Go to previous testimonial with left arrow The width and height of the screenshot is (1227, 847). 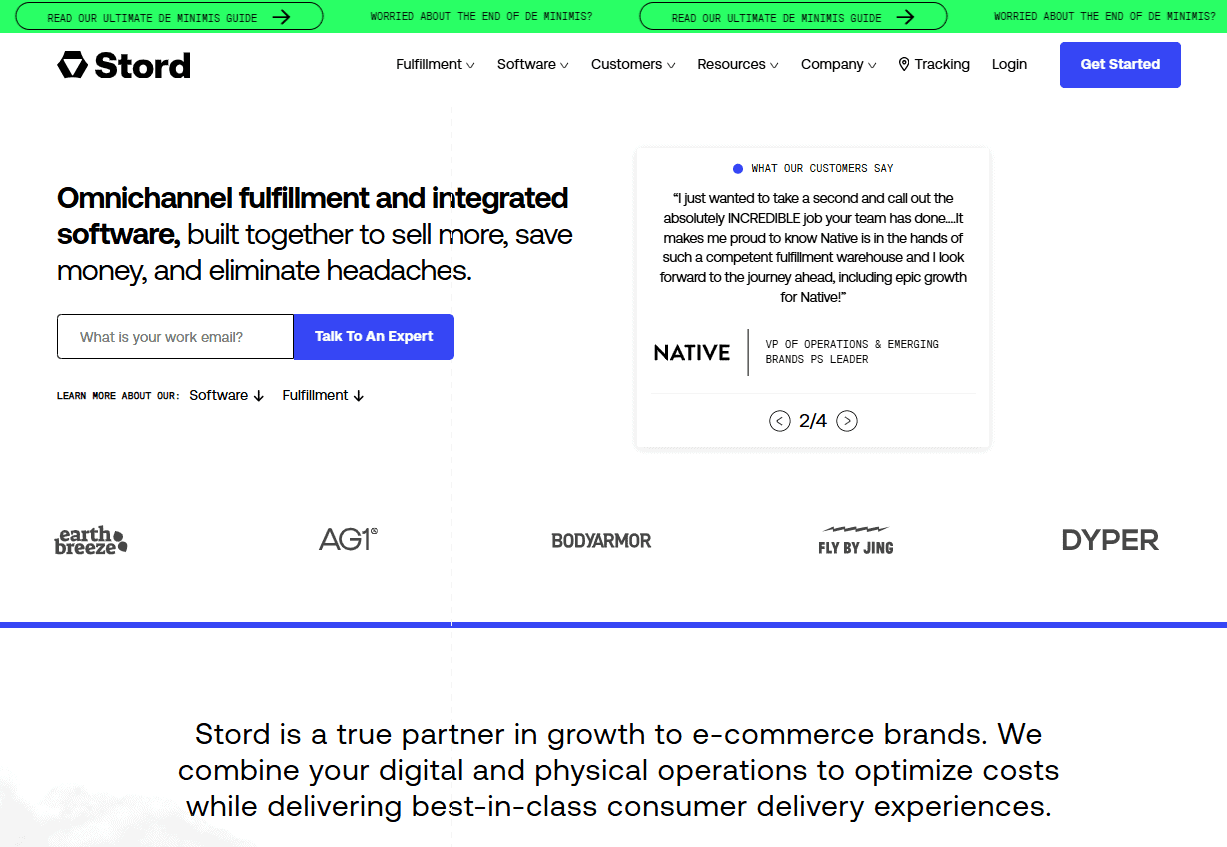click(780, 421)
